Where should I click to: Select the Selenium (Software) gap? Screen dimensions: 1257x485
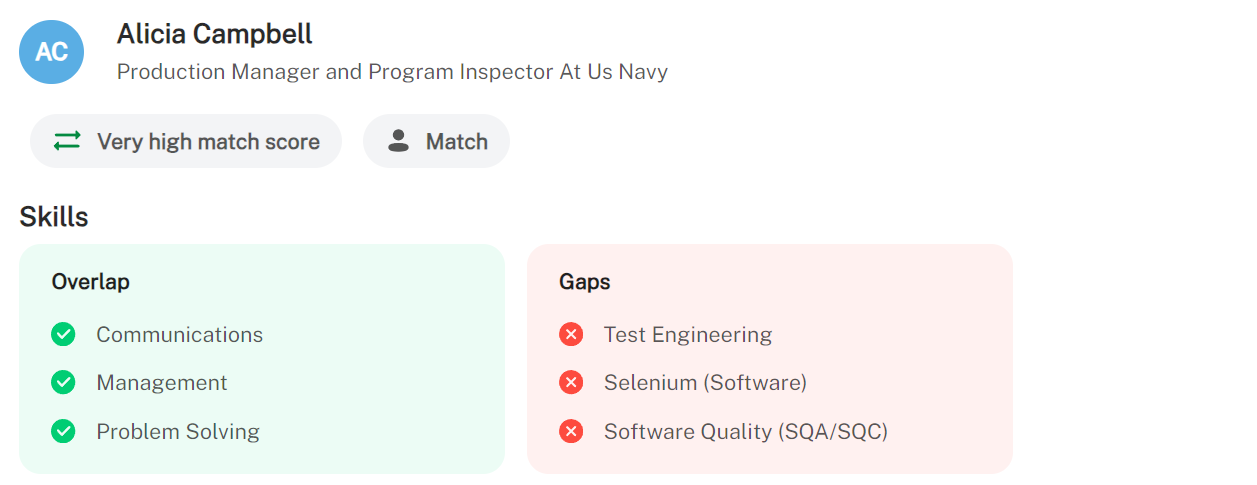(704, 382)
